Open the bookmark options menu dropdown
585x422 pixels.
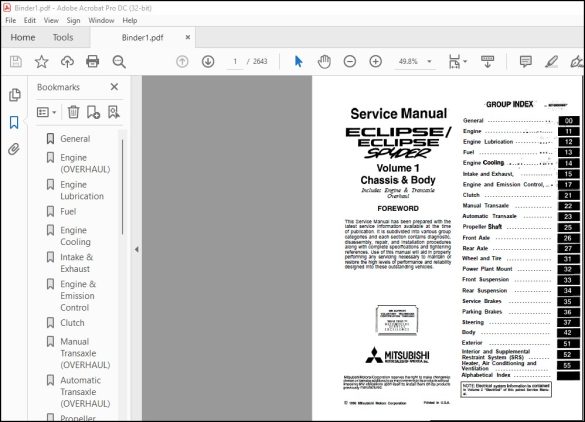[x=47, y=112]
